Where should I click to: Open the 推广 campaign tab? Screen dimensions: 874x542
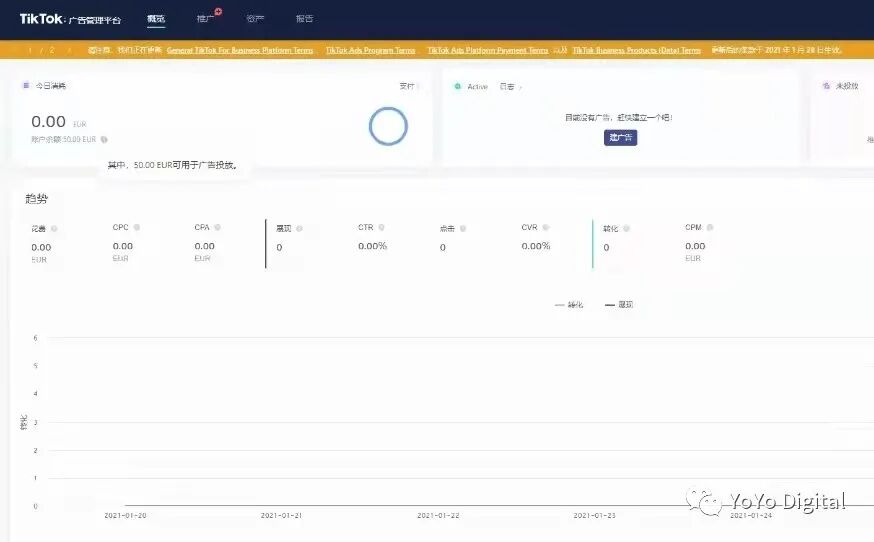tap(205, 18)
